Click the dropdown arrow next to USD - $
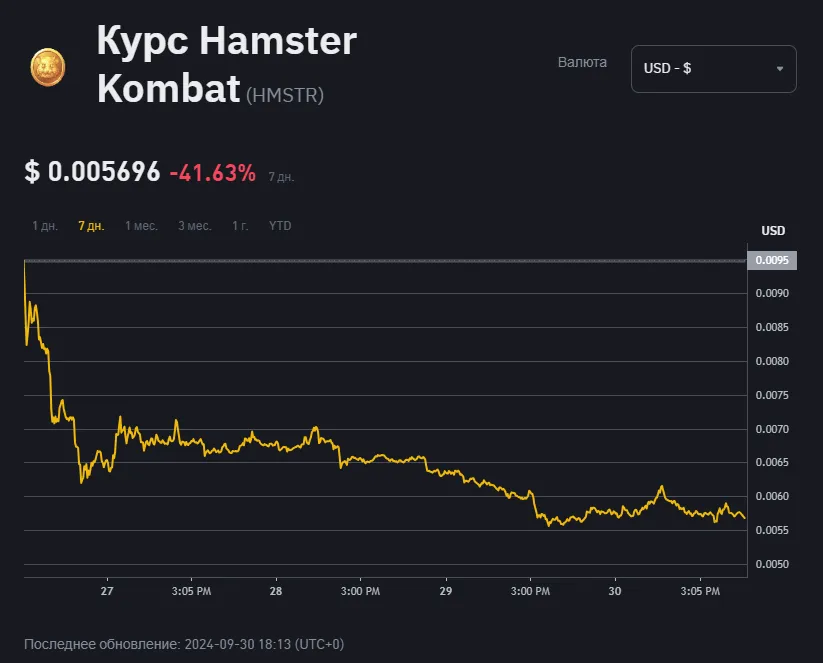Screen dimensions: 823x663 tap(779, 69)
